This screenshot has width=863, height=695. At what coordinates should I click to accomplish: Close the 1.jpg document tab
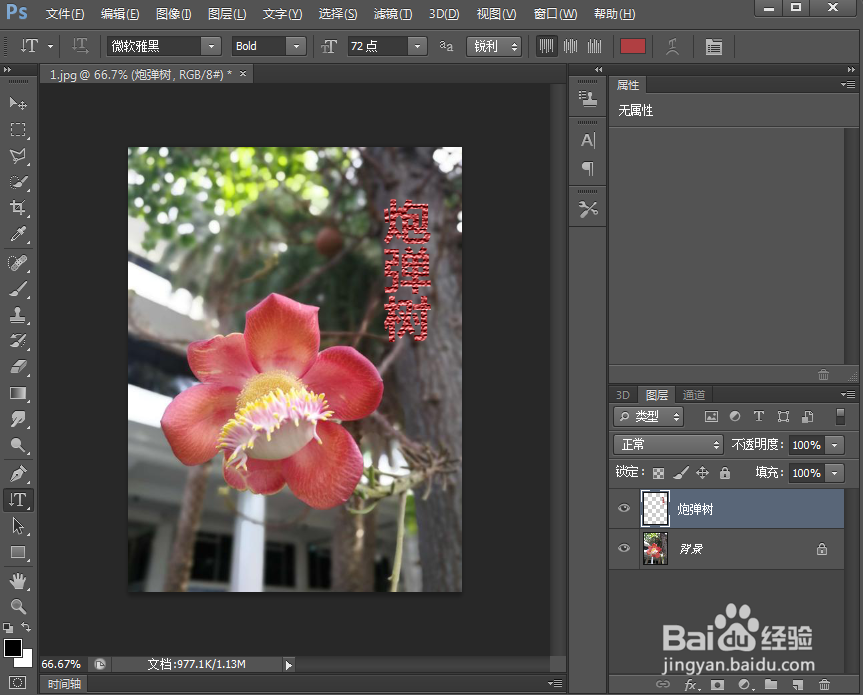(243, 73)
